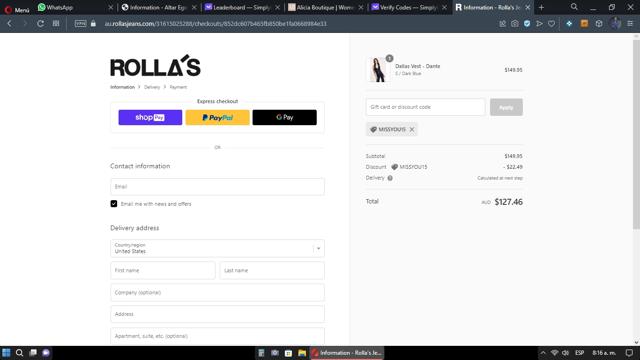Open the ad blocker shield icon
Screen dimensions: 640x360
click(x=527, y=24)
